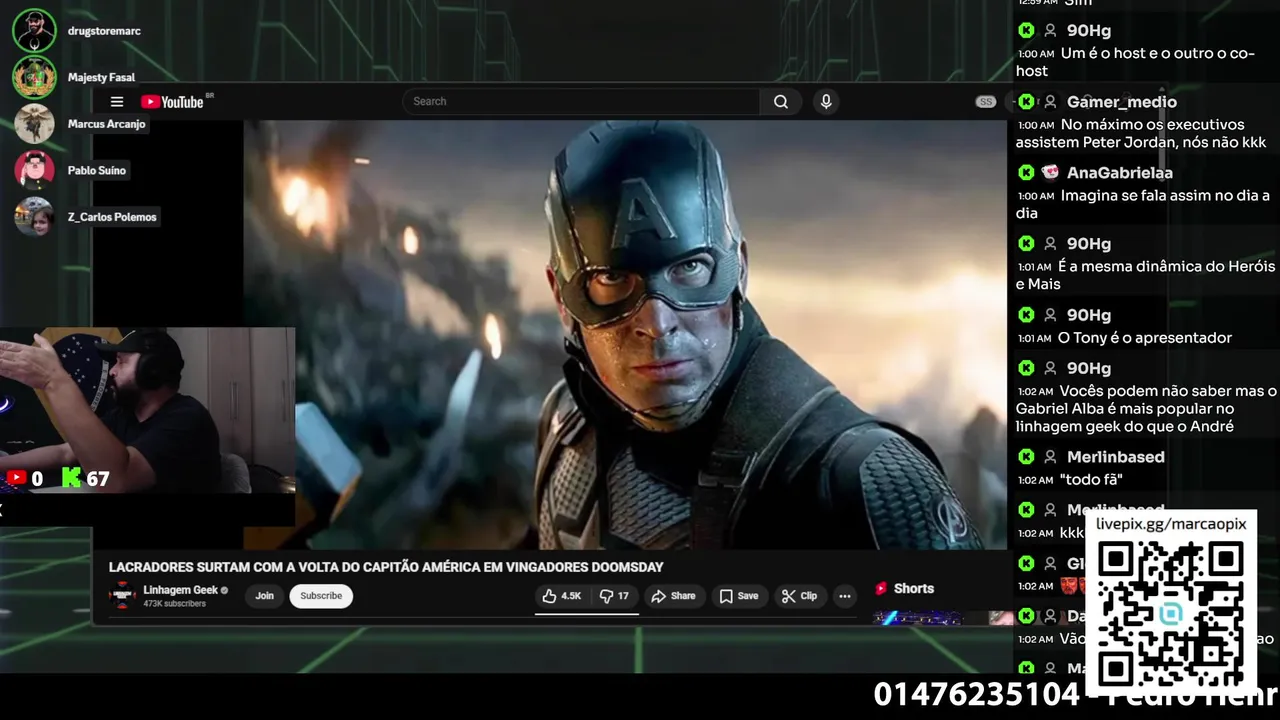Open more actions ellipsis under video
Viewport: 1280px width, 720px height.
(x=845, y=596)
